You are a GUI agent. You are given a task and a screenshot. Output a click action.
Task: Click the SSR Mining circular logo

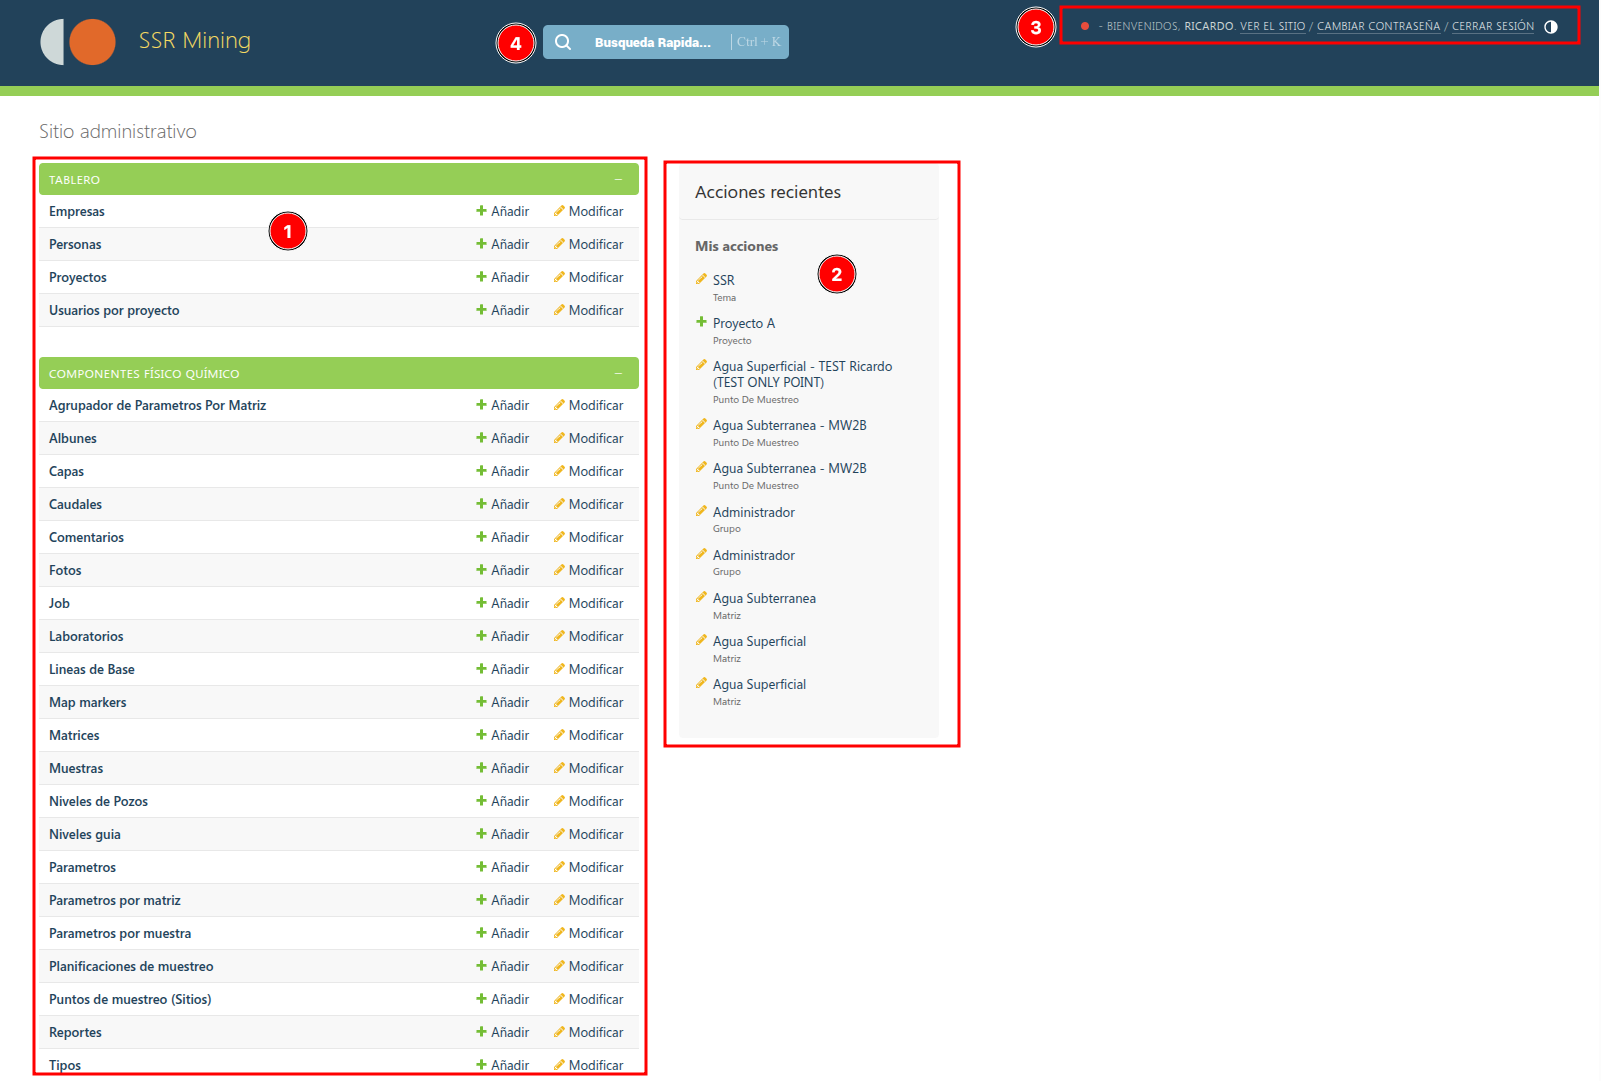(x=78, y=42)
